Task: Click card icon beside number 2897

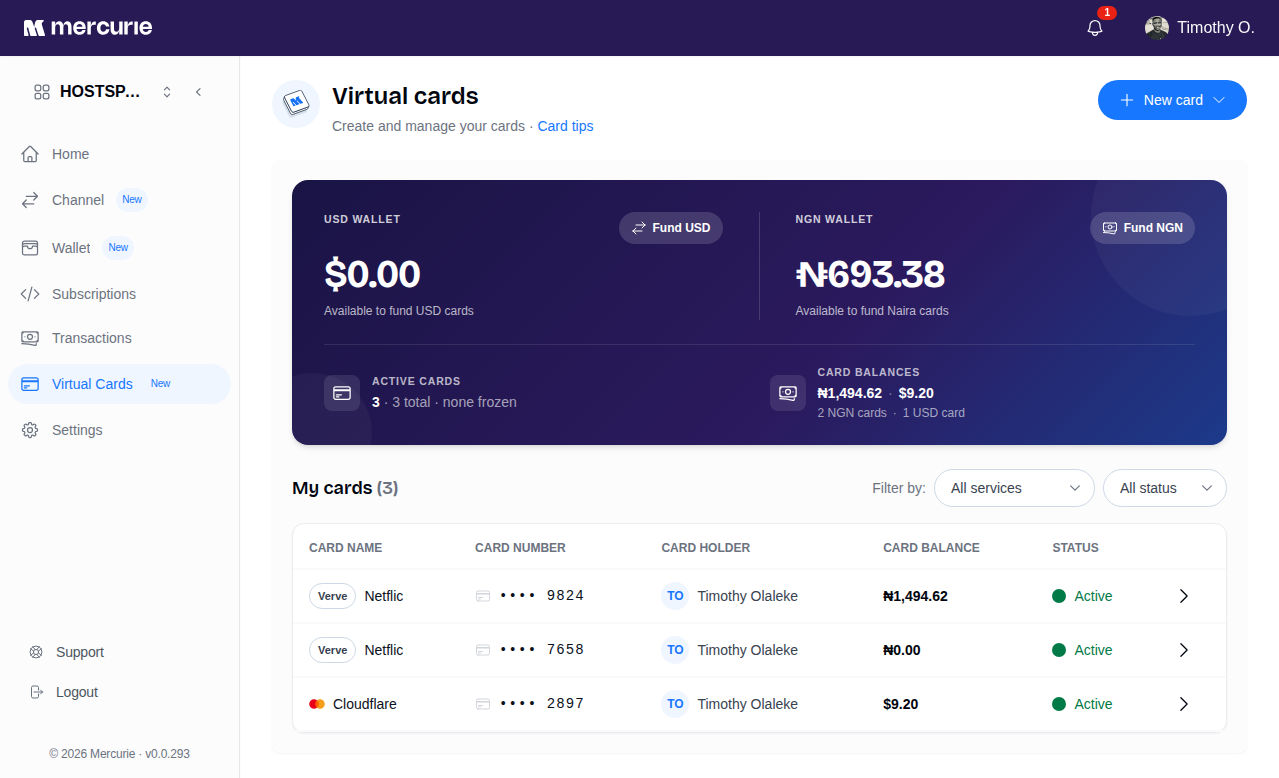Action: (x=483, y=704)
